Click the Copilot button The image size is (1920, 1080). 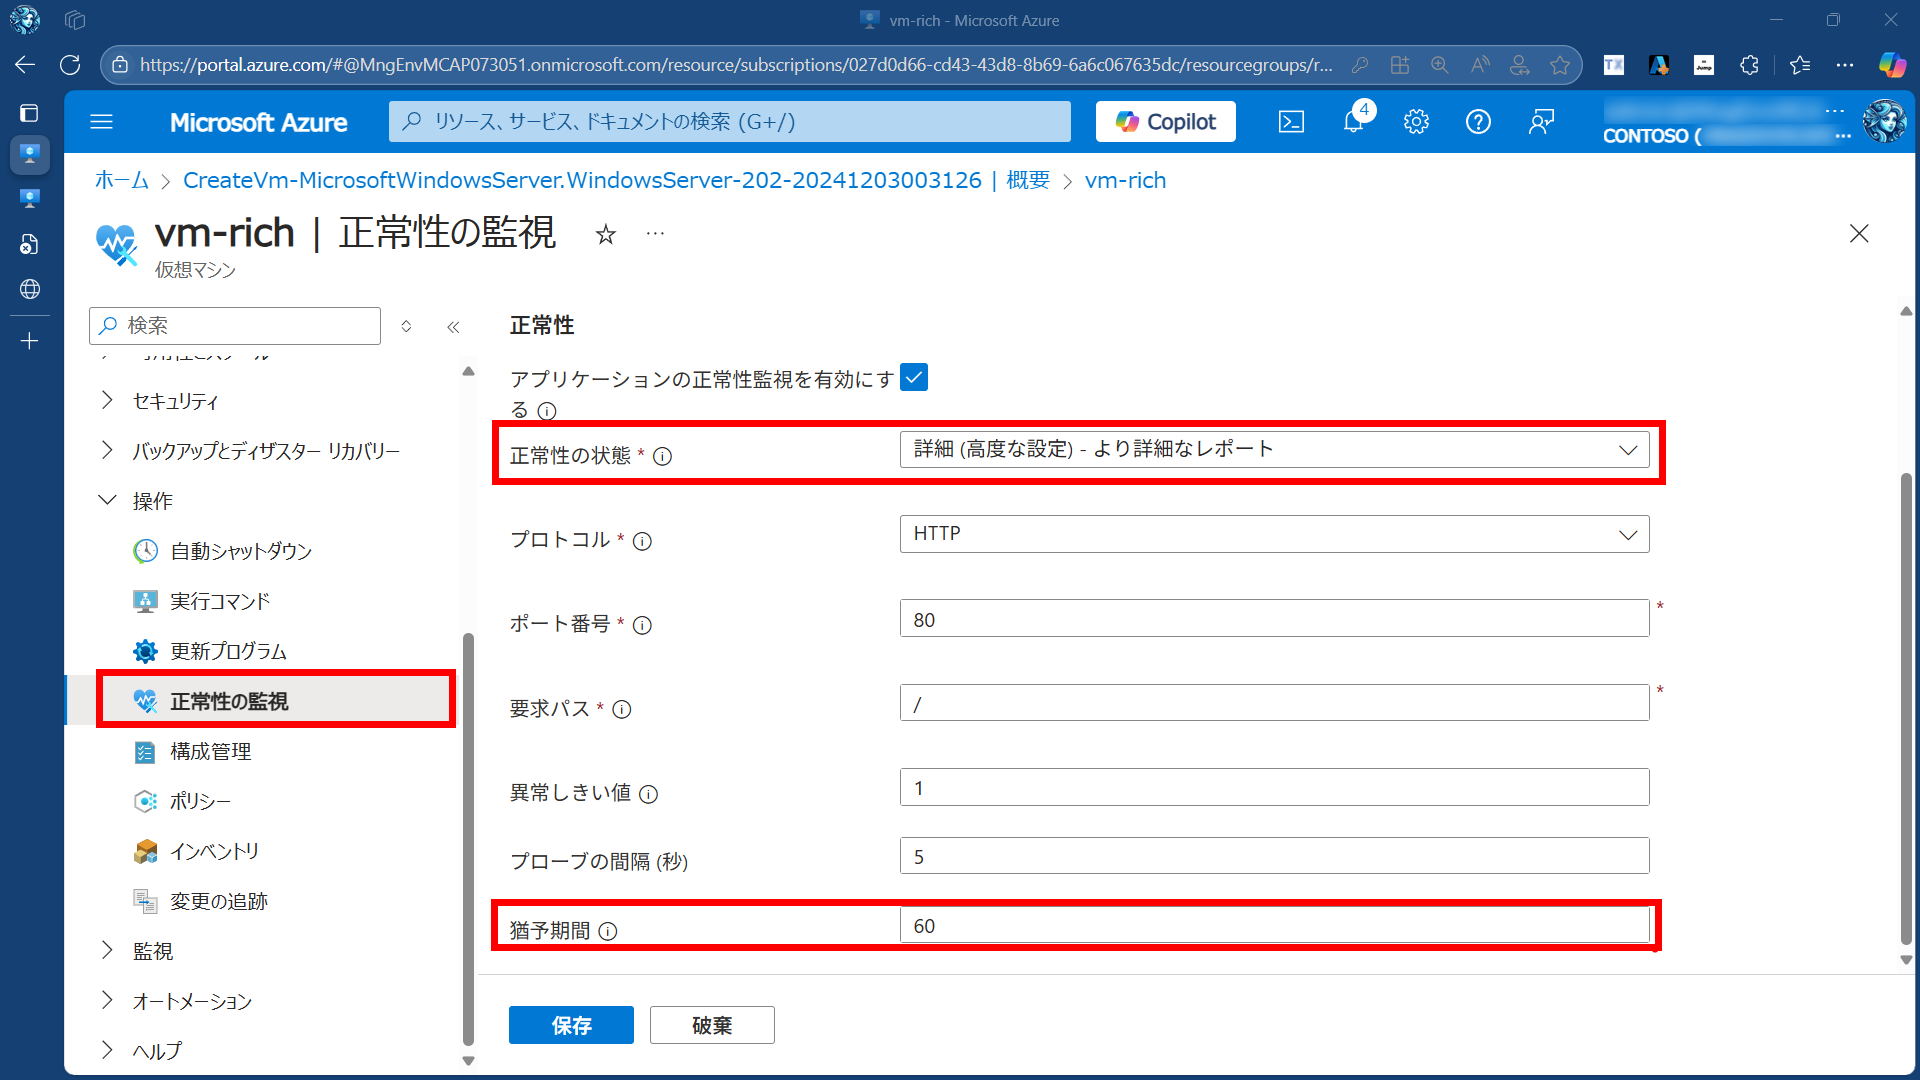(x=1165, y=122)
